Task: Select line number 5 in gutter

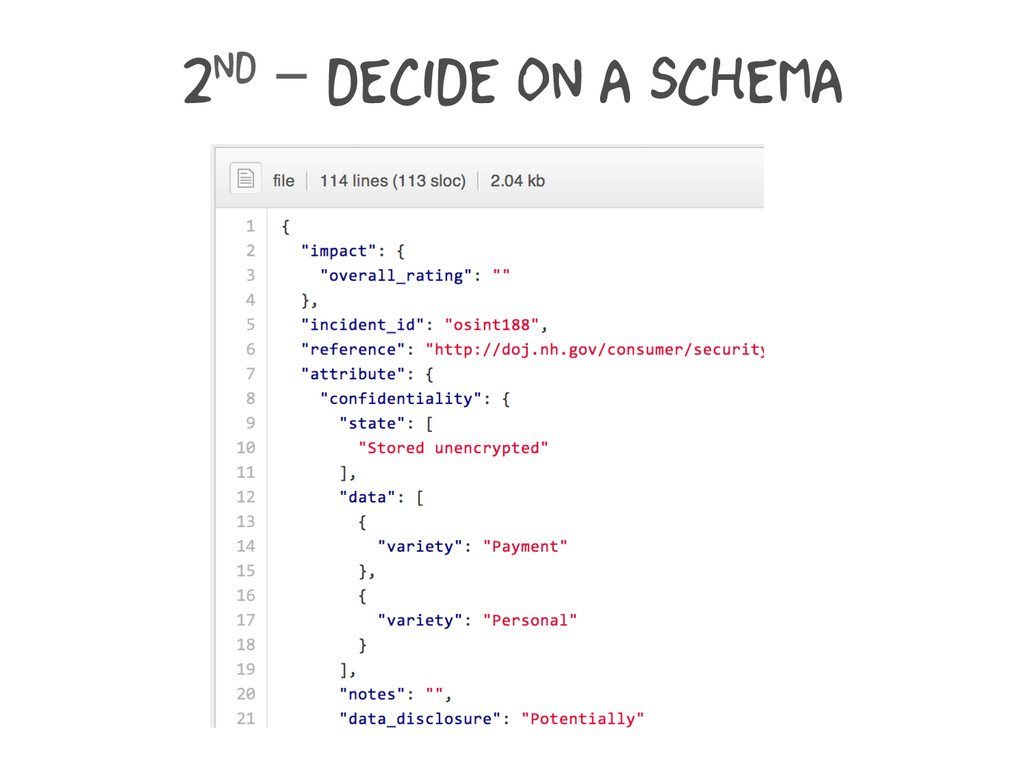Action: coord(250,325)
